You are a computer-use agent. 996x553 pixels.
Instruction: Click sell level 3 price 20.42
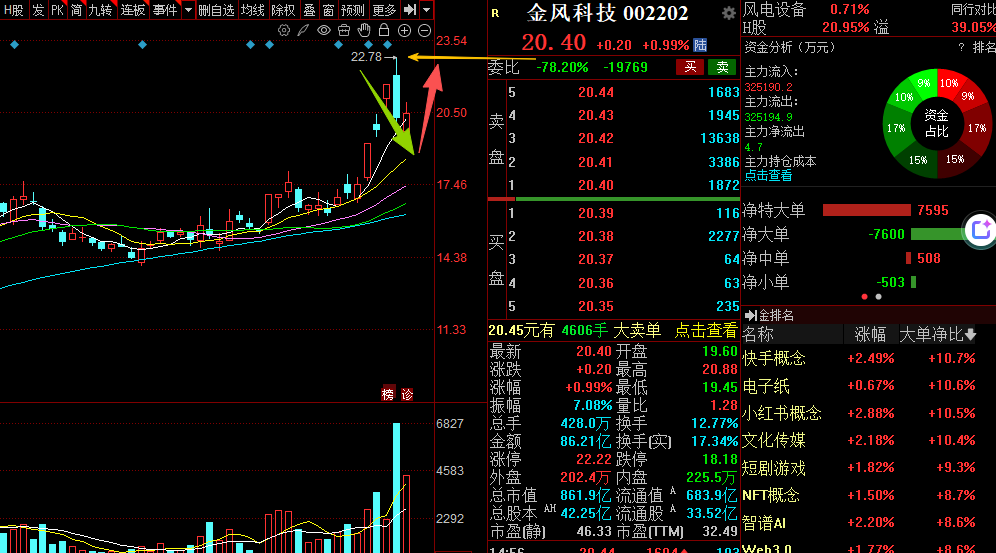point(596,138)
